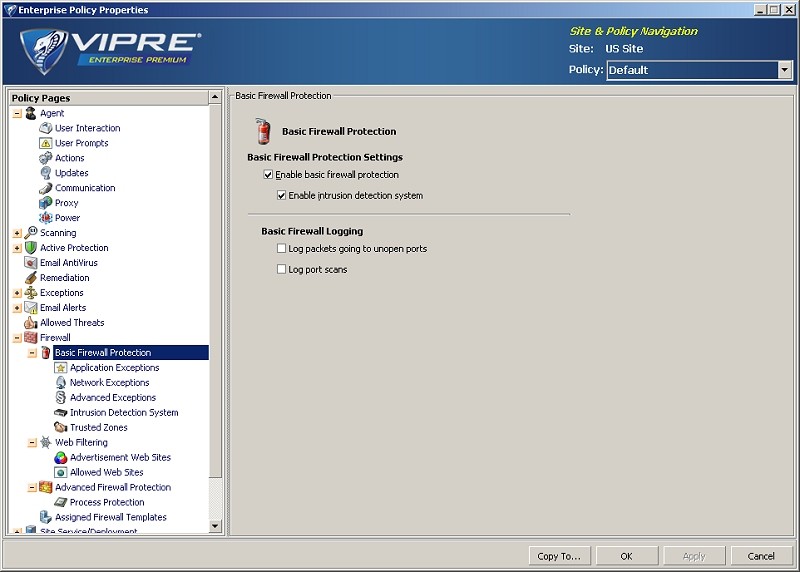Image resolution: width=800 pixels, height=572 pixels.
Task: Click the Proxy icon
Action: 45,203
